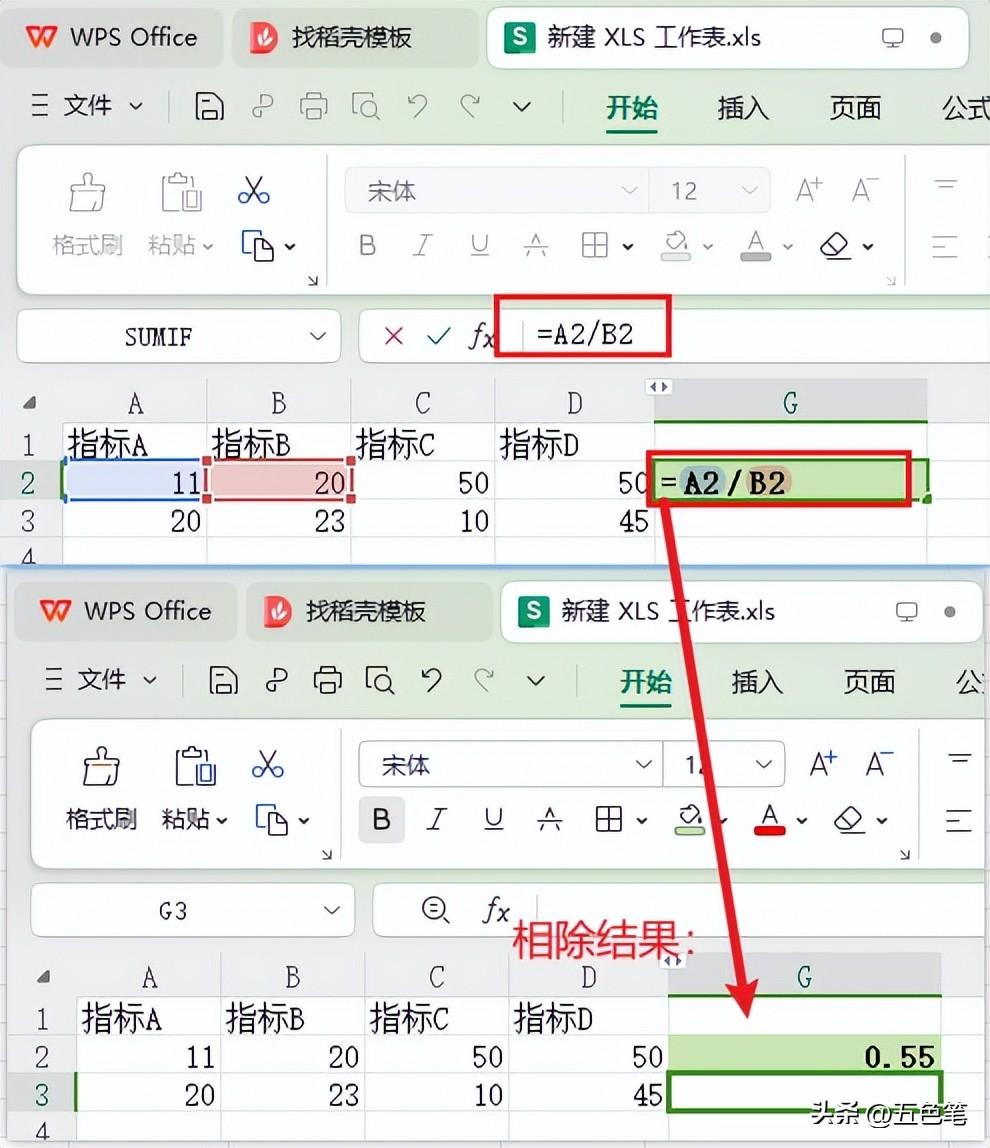This screenshot has width=990, height=1148.
Task: Open print preview in bottom window
Action: [379, 681]
